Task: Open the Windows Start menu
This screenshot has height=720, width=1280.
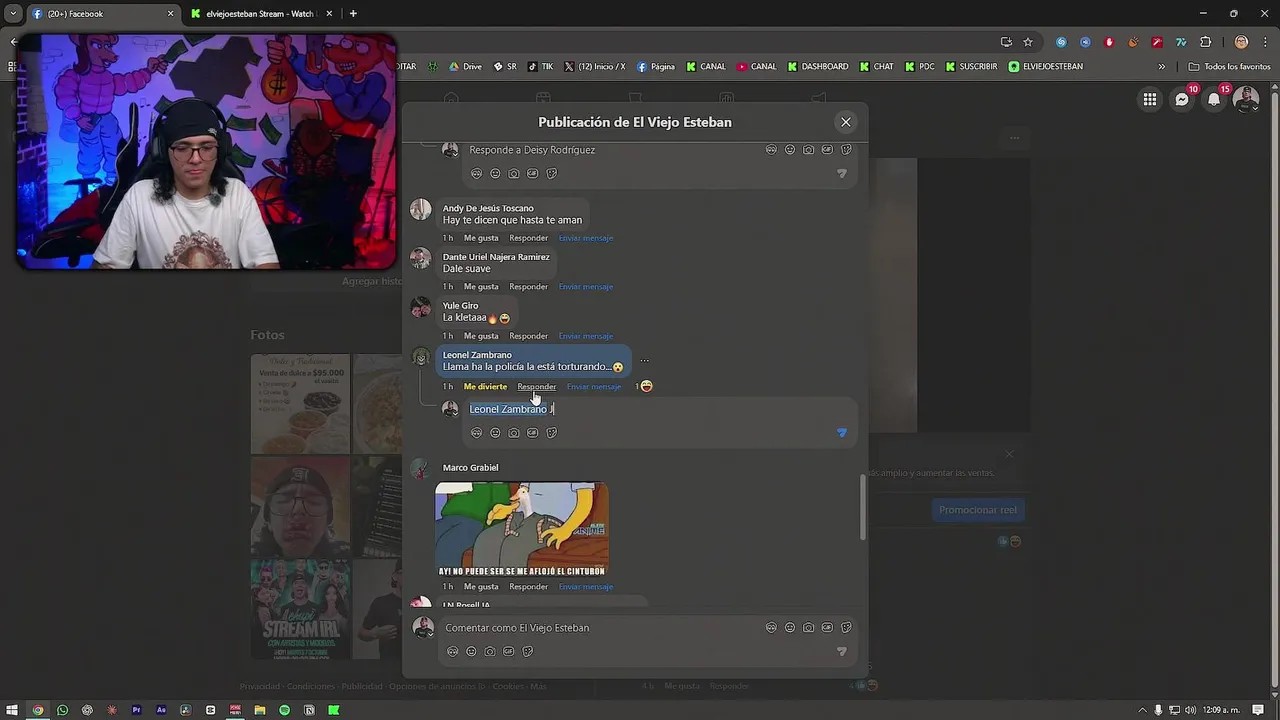Action: pos(12,710)
